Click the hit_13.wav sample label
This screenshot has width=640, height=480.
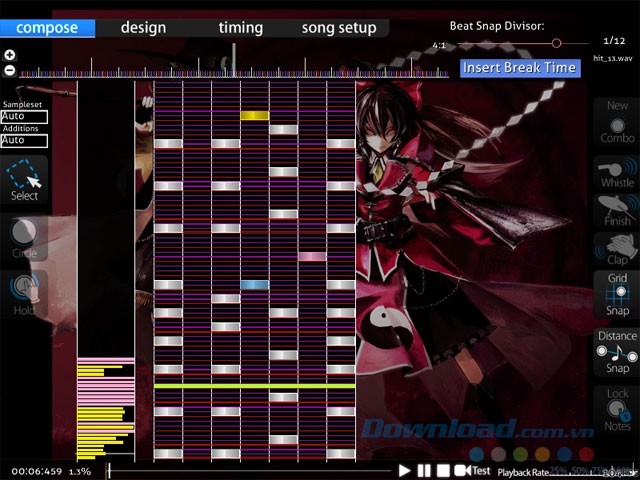613,58
